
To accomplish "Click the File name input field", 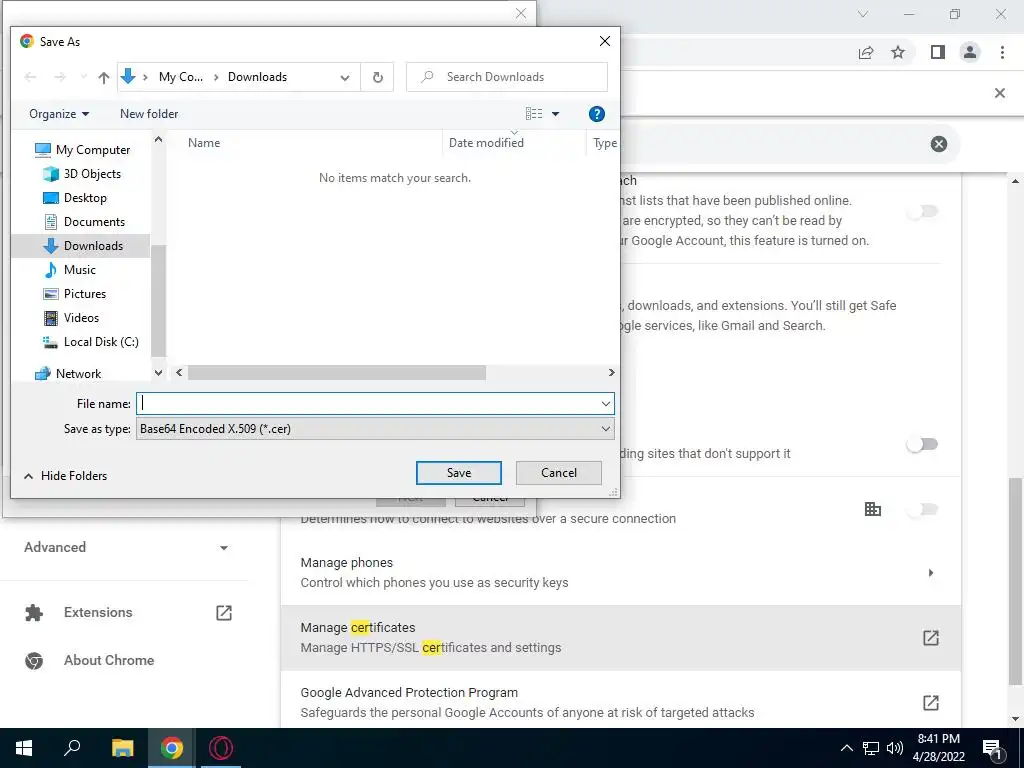I will tap(368, 404).
